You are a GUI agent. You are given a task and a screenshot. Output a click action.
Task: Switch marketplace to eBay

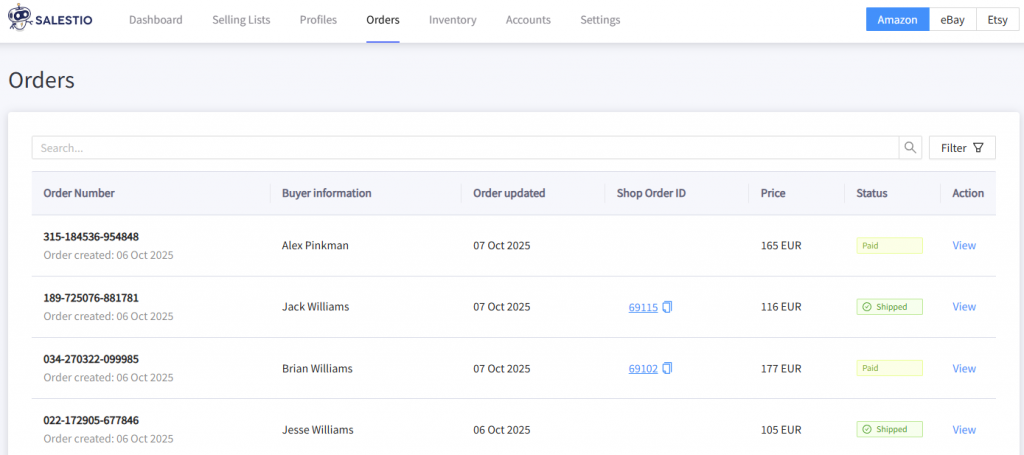click(x=952, y=20)
